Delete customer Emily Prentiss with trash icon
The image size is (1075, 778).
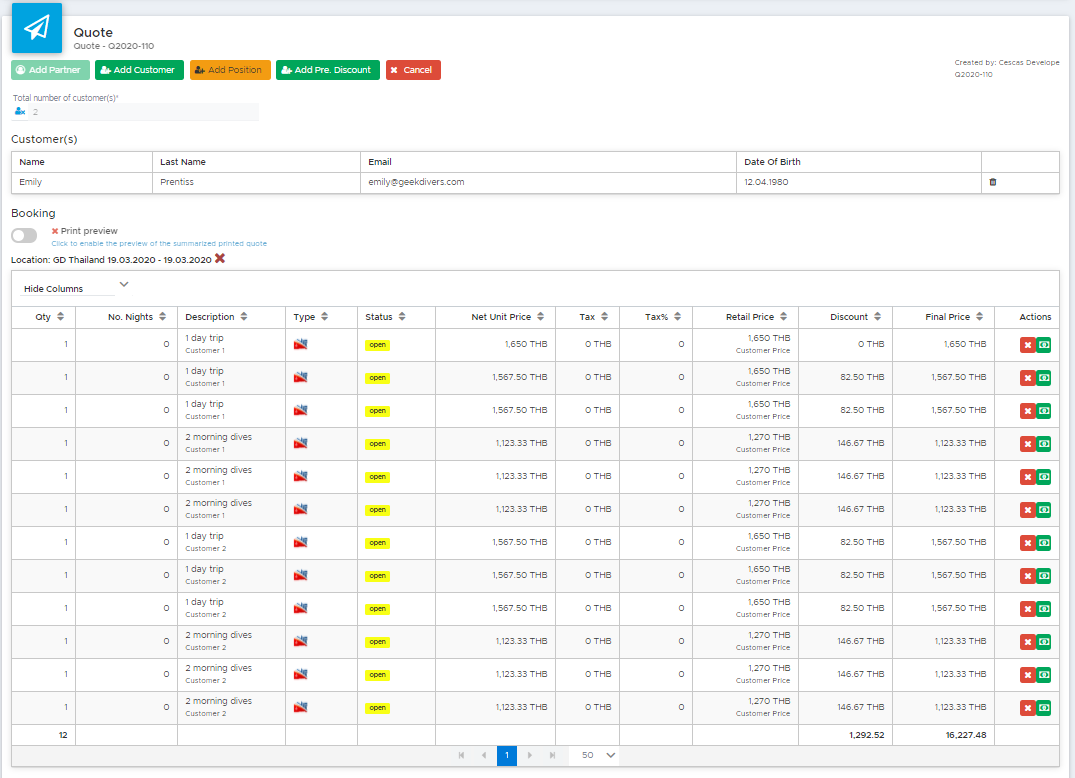click(993, 182)
